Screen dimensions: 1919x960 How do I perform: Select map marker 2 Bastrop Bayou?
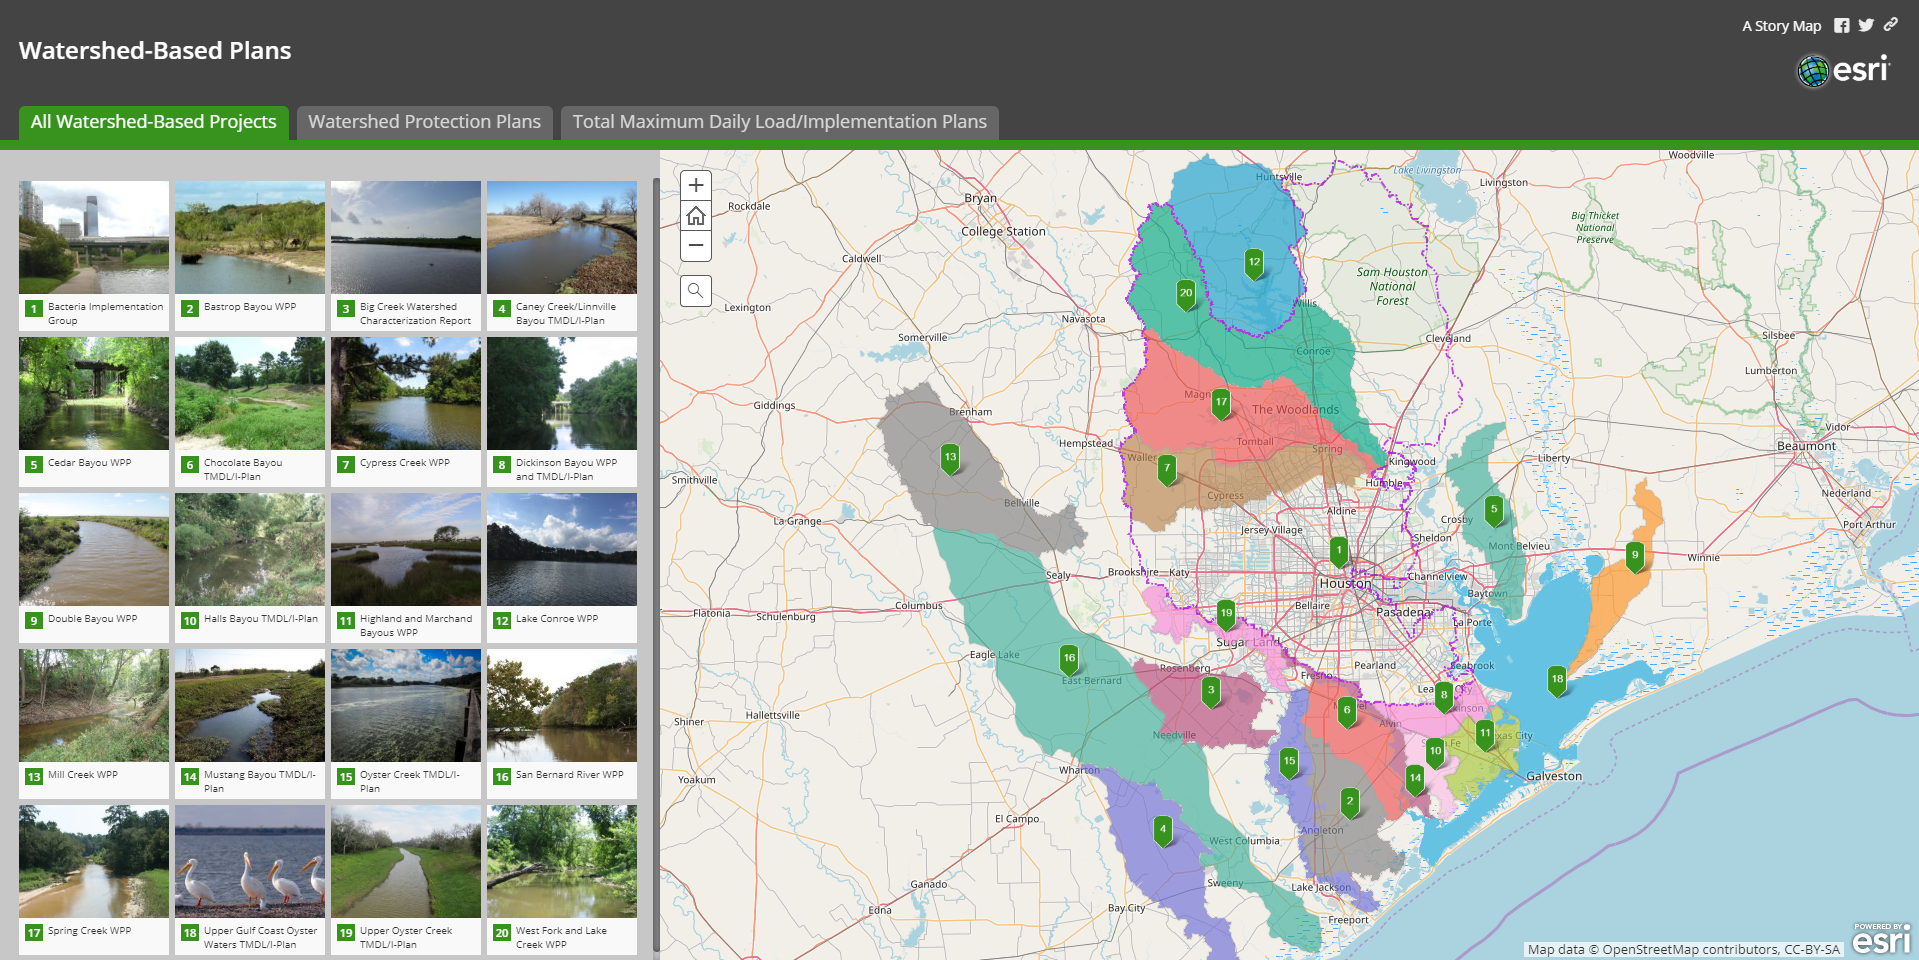coord(1350,803)
